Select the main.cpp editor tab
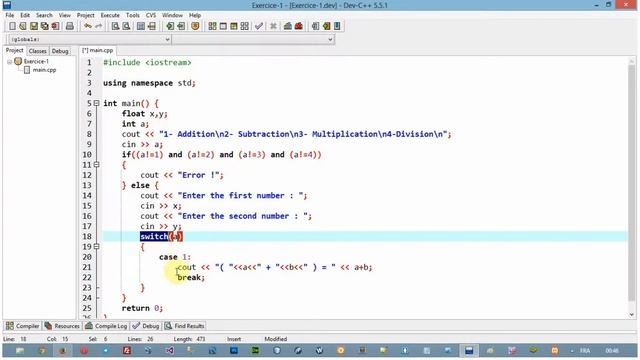Screen dimensions: 640x360 coord(98,50)
